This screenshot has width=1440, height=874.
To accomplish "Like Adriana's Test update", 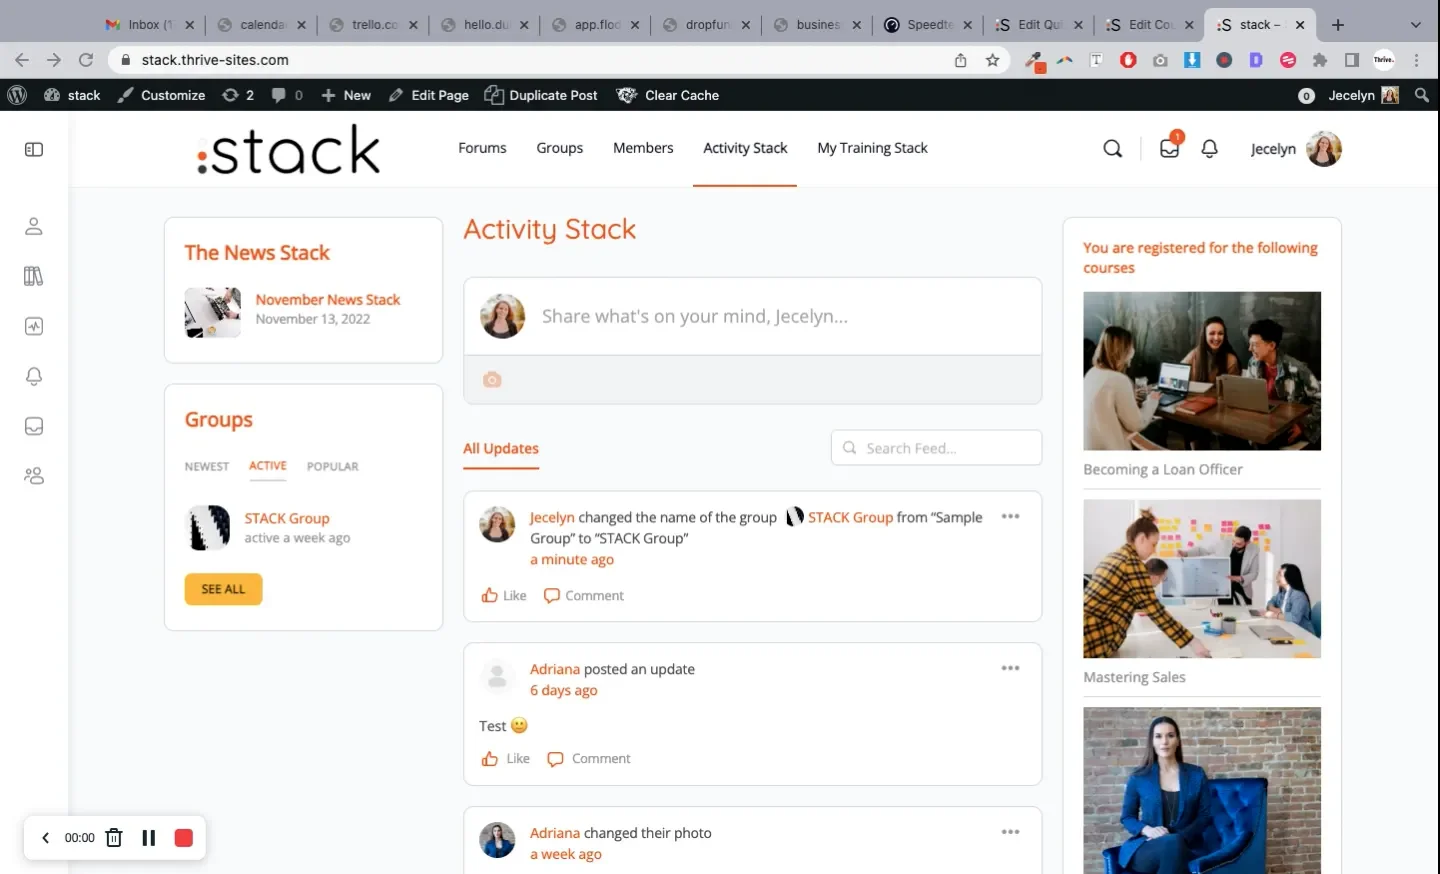I will click(506, 759).
